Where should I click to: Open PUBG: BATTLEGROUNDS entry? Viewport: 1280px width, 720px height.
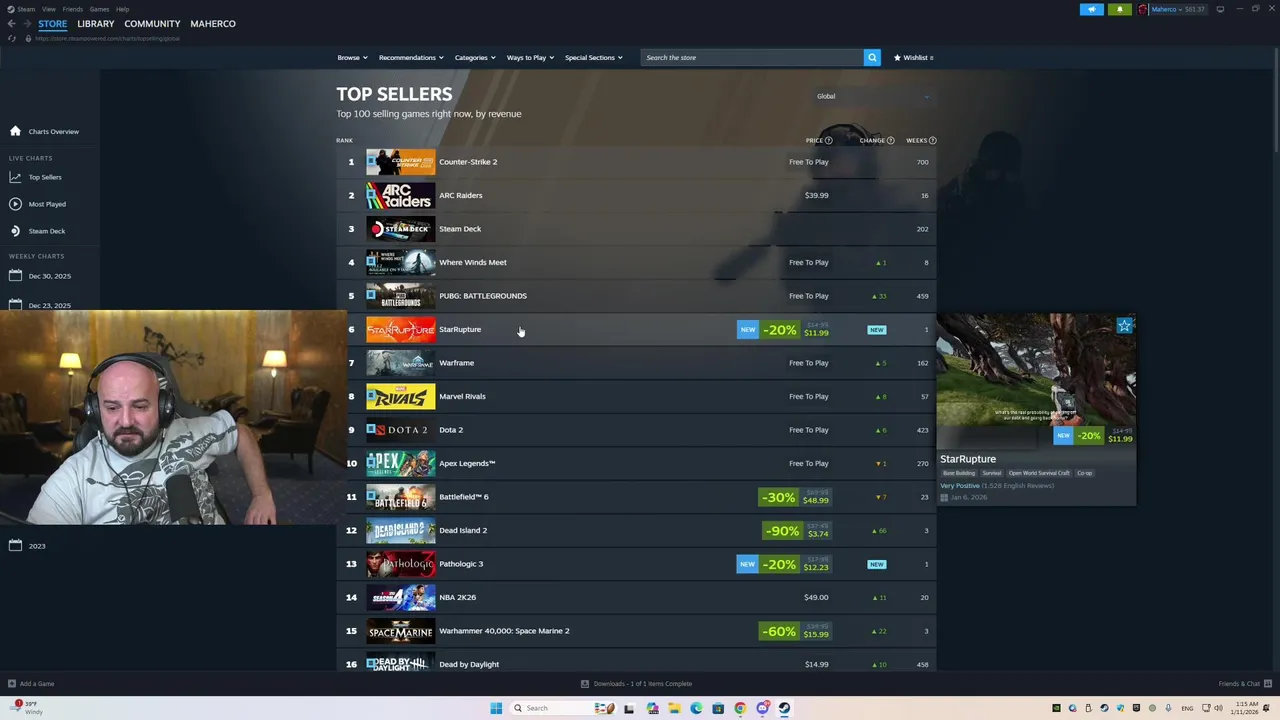pyautogui.click(x=636, y=296)
